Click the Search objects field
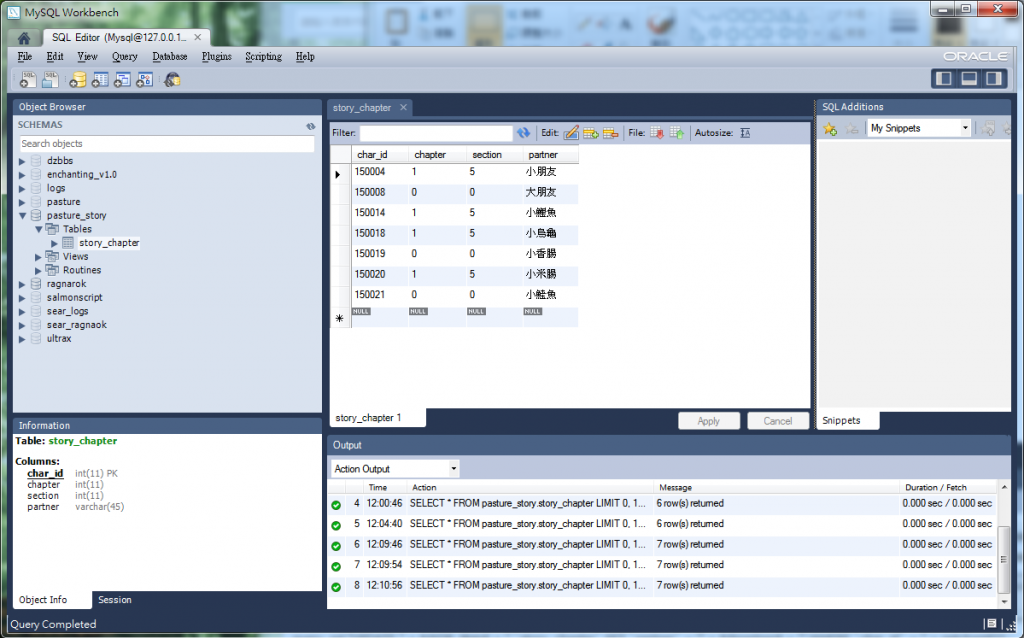The width and height of the screenshot is (1024, 638). click(x=166, y=144)
